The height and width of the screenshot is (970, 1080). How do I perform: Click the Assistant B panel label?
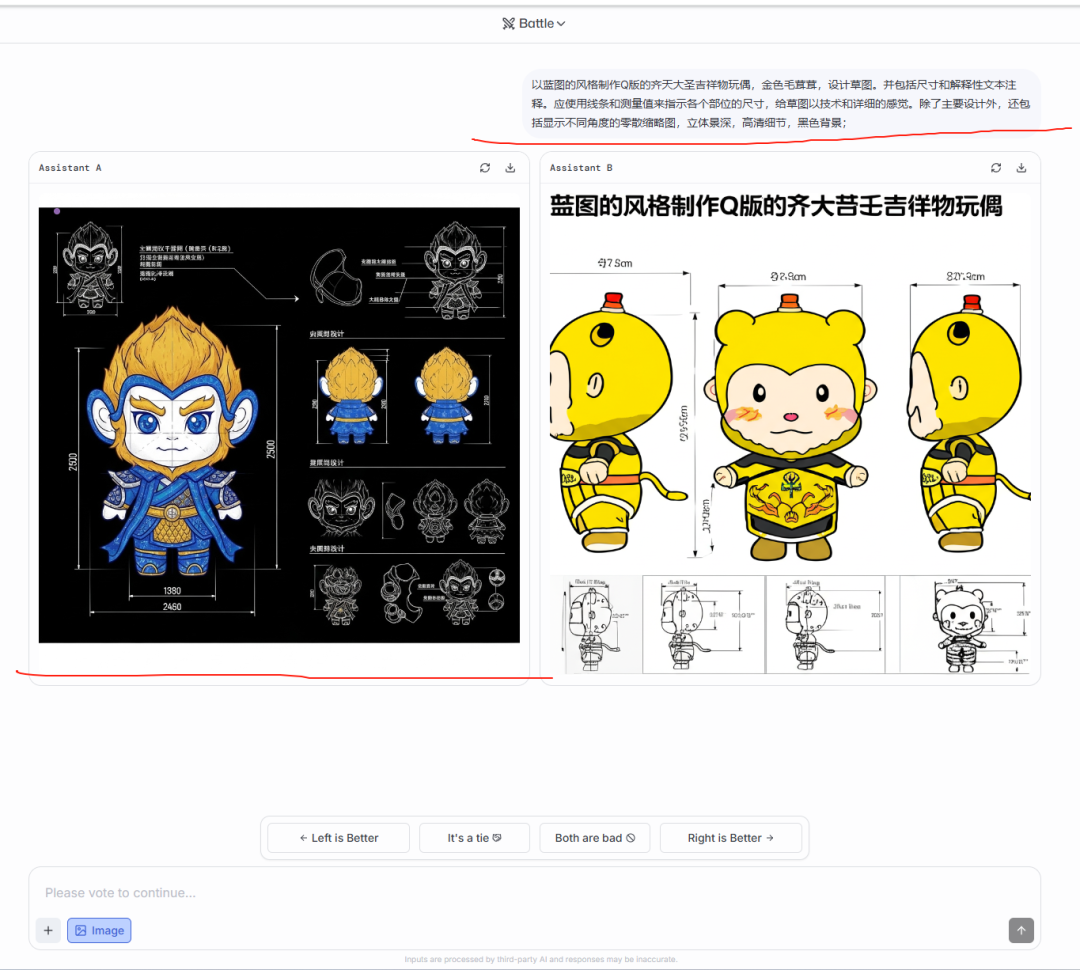tap(581, 168)
